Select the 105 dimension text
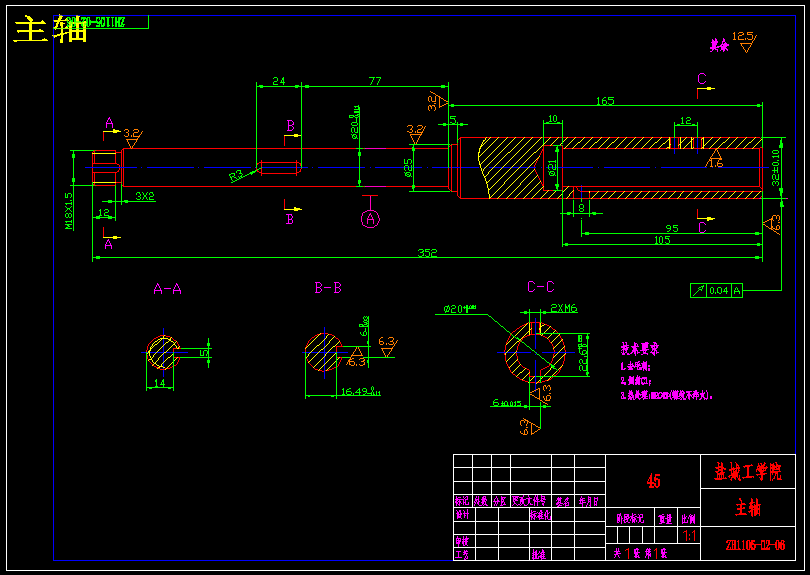The width and height of the screenshot is (810, 575). click(662, 240)
